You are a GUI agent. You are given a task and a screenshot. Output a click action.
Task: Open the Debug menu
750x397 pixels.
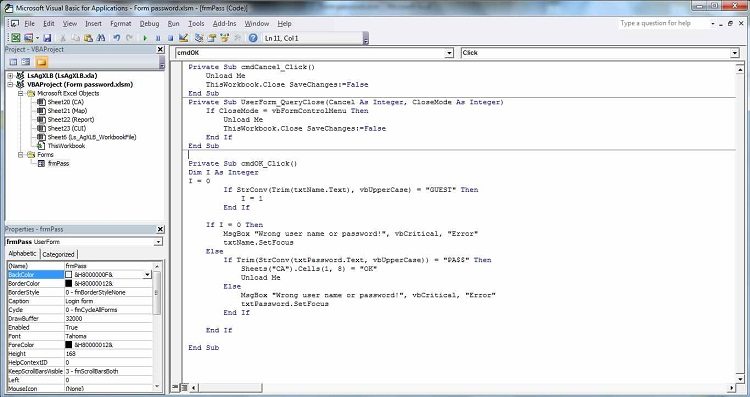(x=149, y=23)
